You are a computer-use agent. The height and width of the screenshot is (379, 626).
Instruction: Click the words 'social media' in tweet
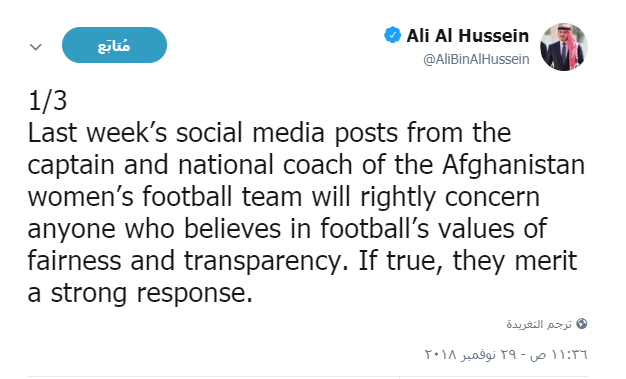pyautogui.click(x=250, y=133)
